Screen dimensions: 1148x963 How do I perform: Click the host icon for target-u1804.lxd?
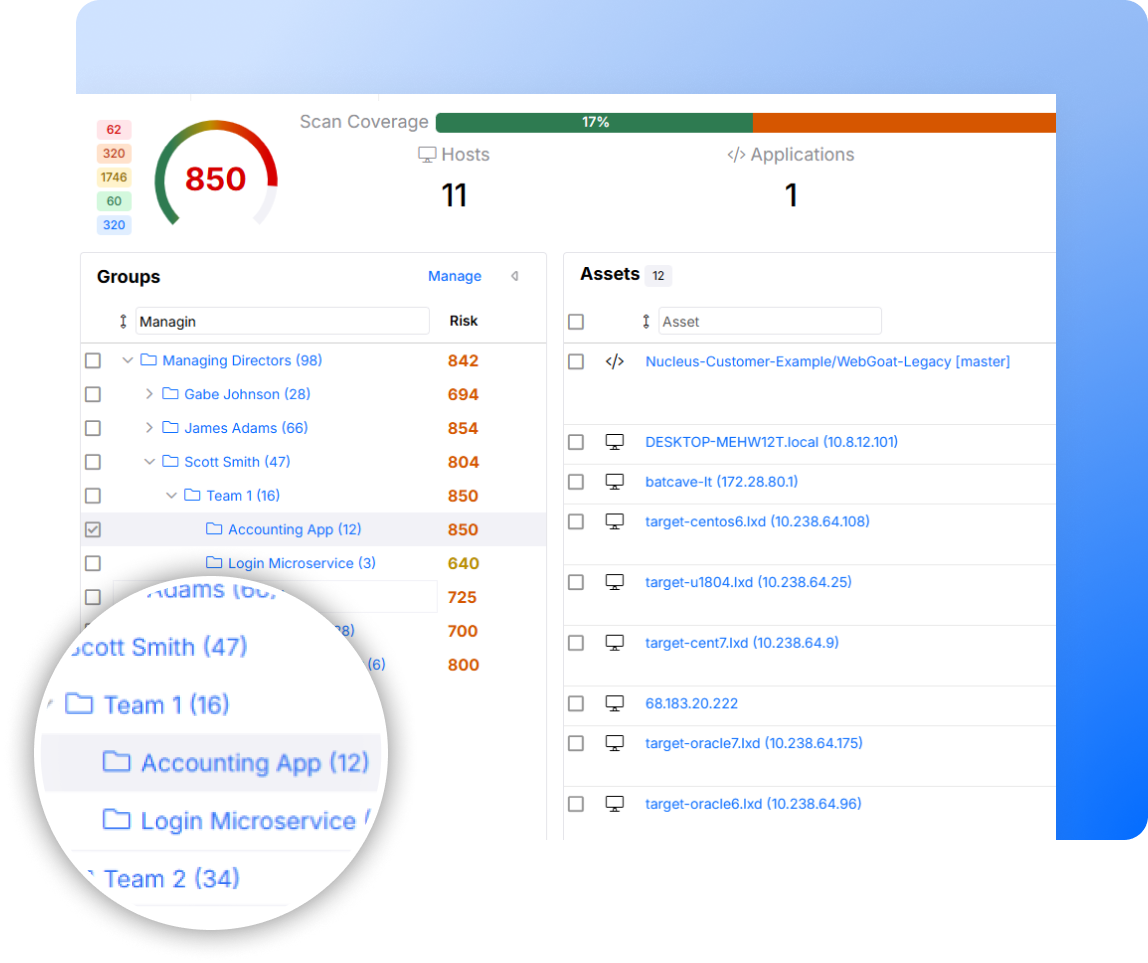coord(614,581)
